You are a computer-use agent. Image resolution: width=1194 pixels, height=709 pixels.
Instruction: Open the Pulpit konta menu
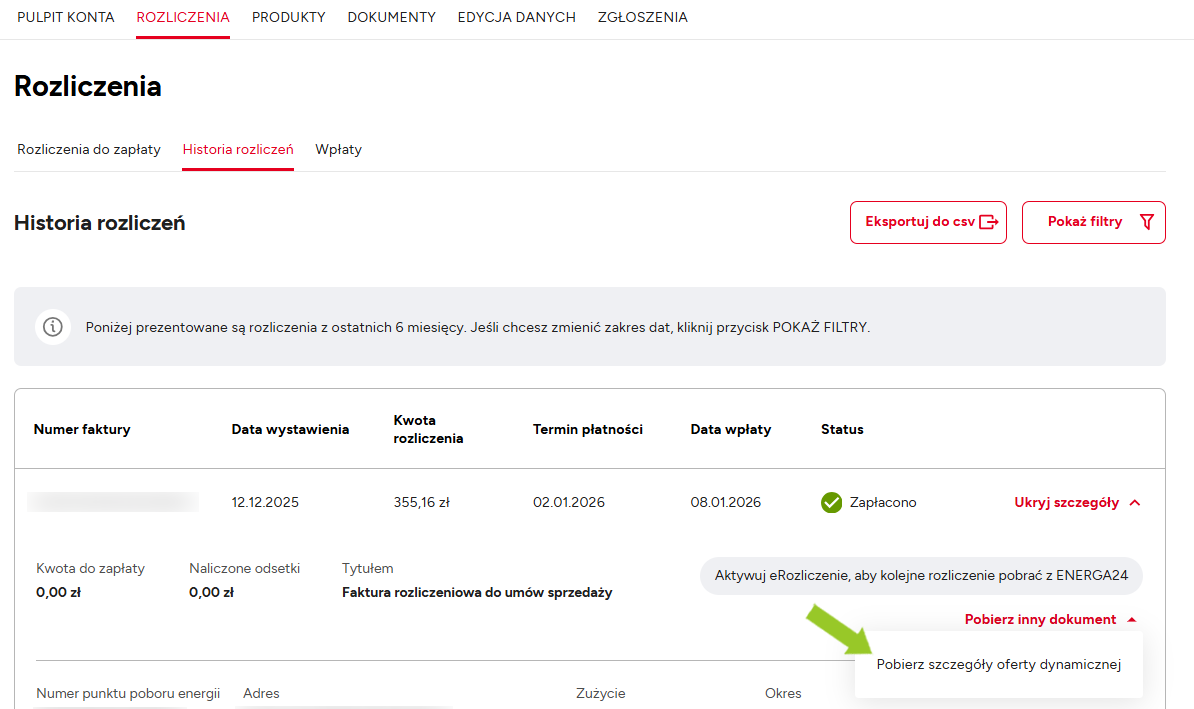65,17
